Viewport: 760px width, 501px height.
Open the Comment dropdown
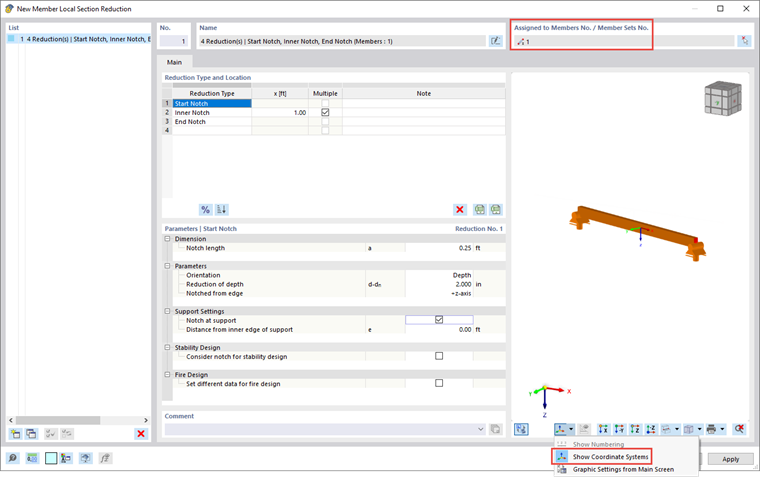point(481,429)
